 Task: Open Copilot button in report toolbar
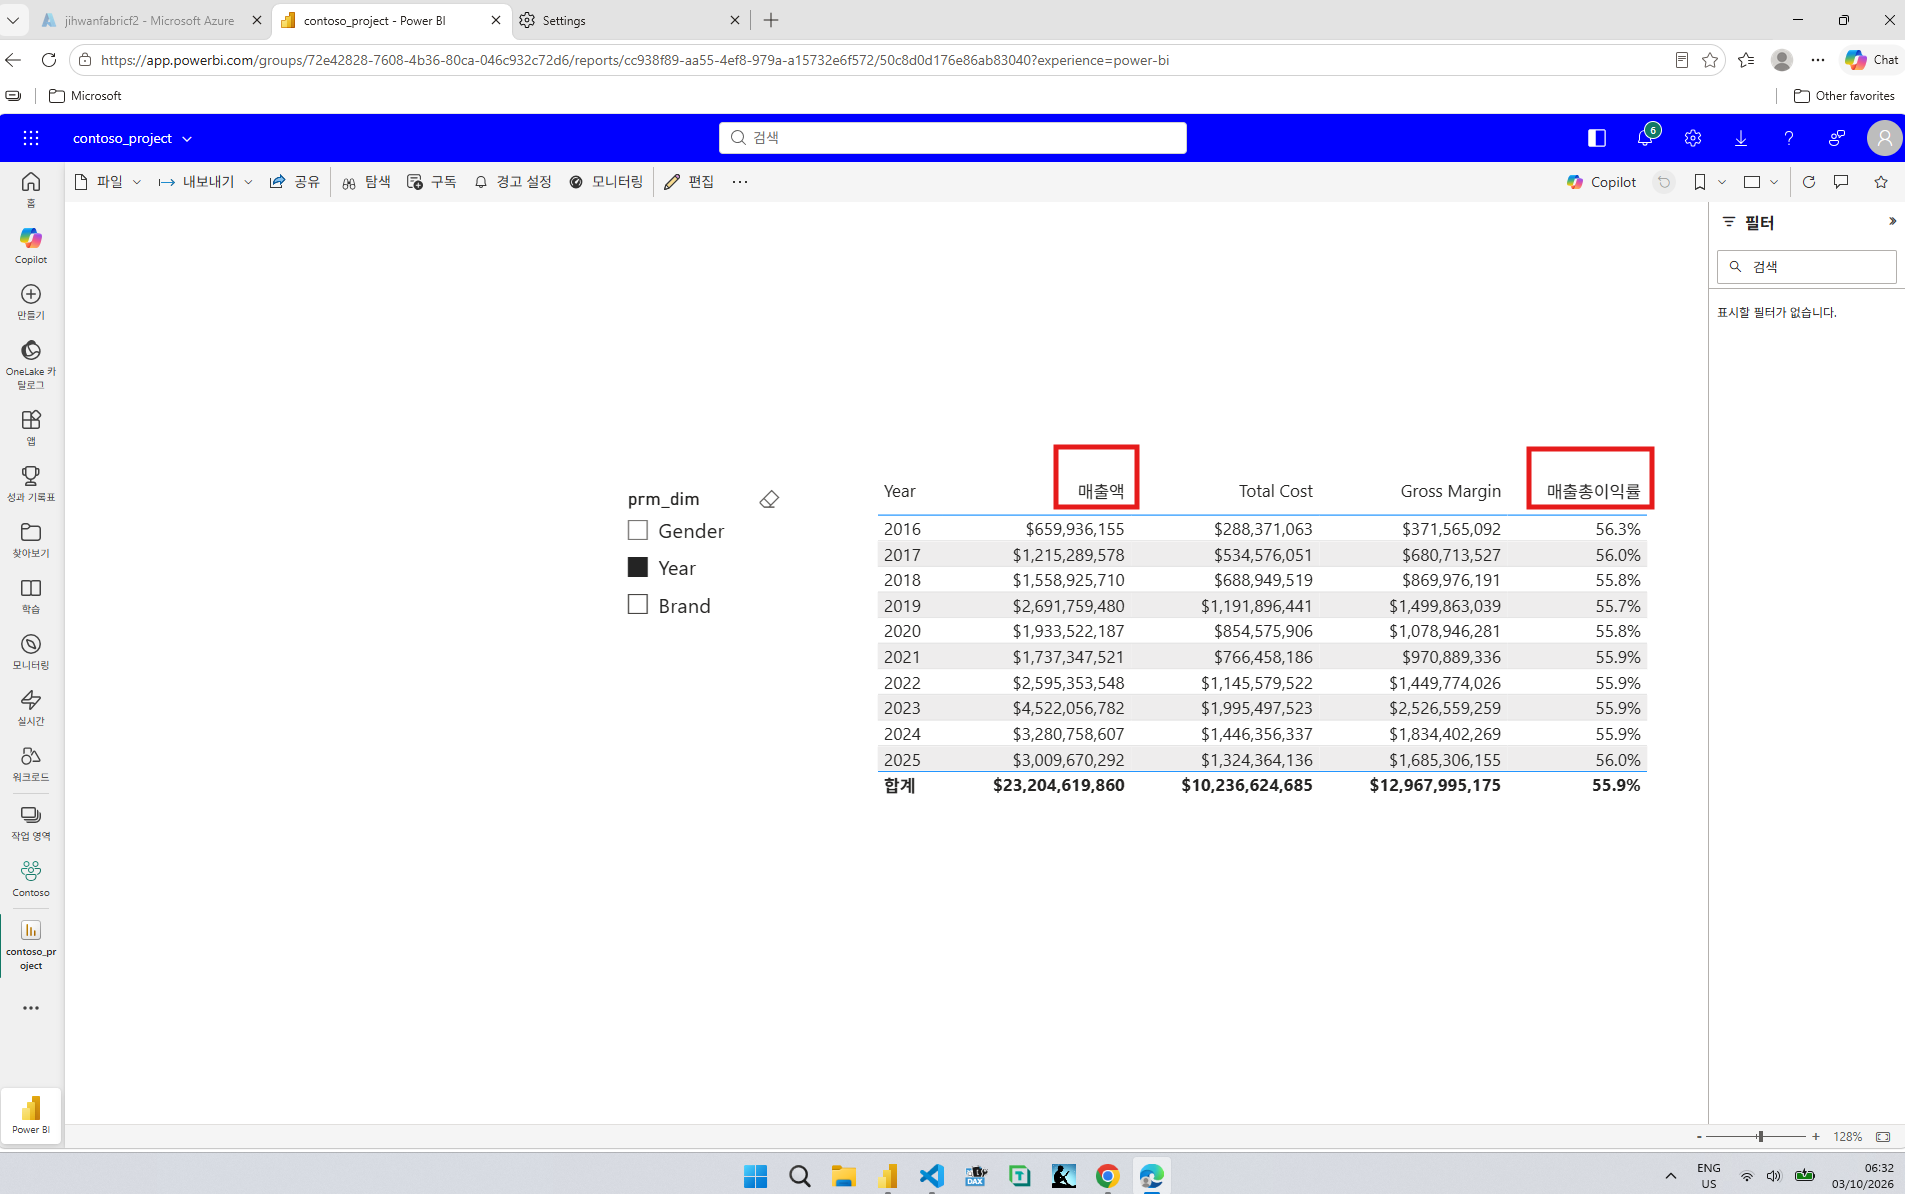1602,182
